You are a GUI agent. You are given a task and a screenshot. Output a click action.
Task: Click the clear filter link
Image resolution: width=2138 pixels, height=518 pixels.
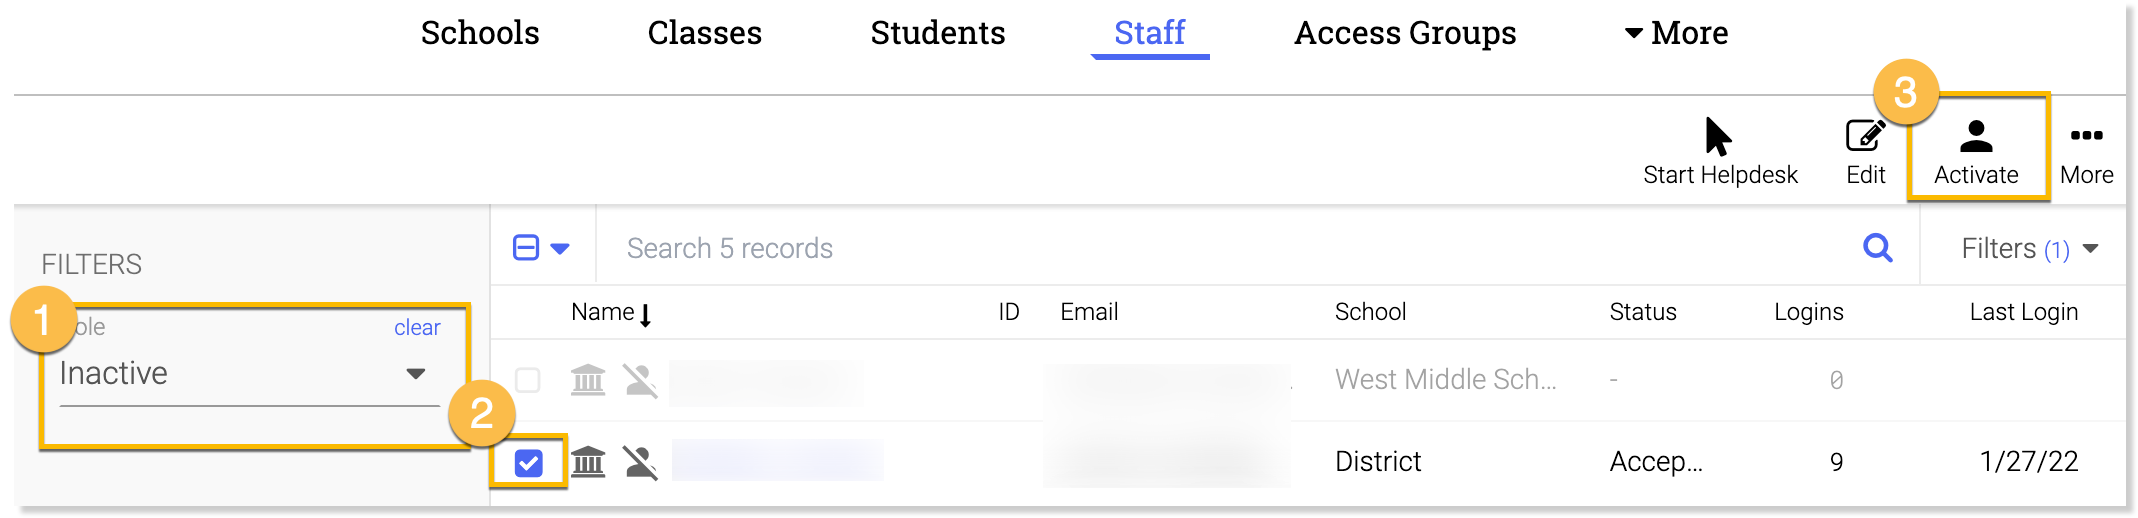(x=417, y=328)
